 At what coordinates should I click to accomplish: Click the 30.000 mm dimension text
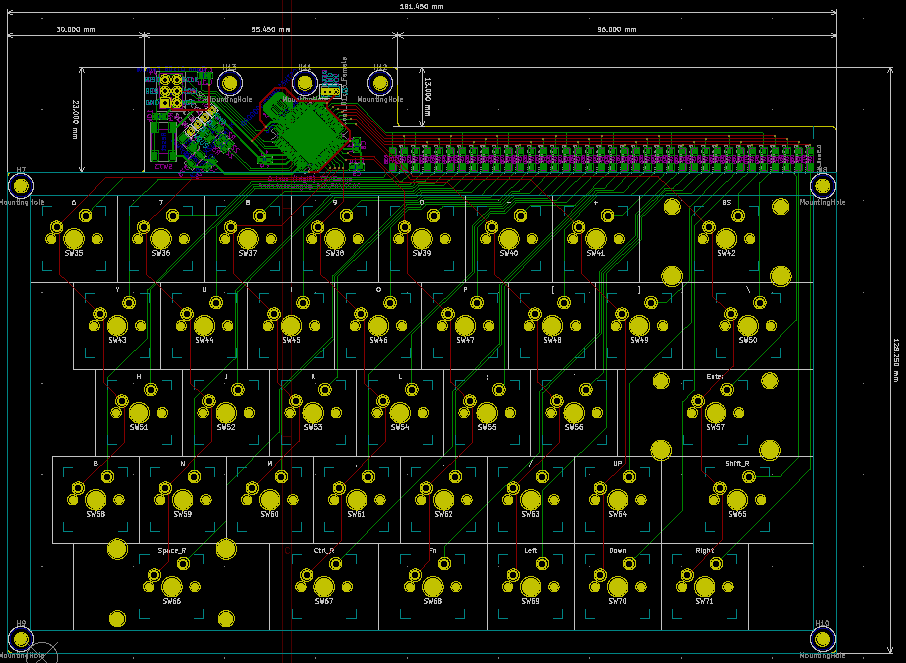[x=76, y=29]
